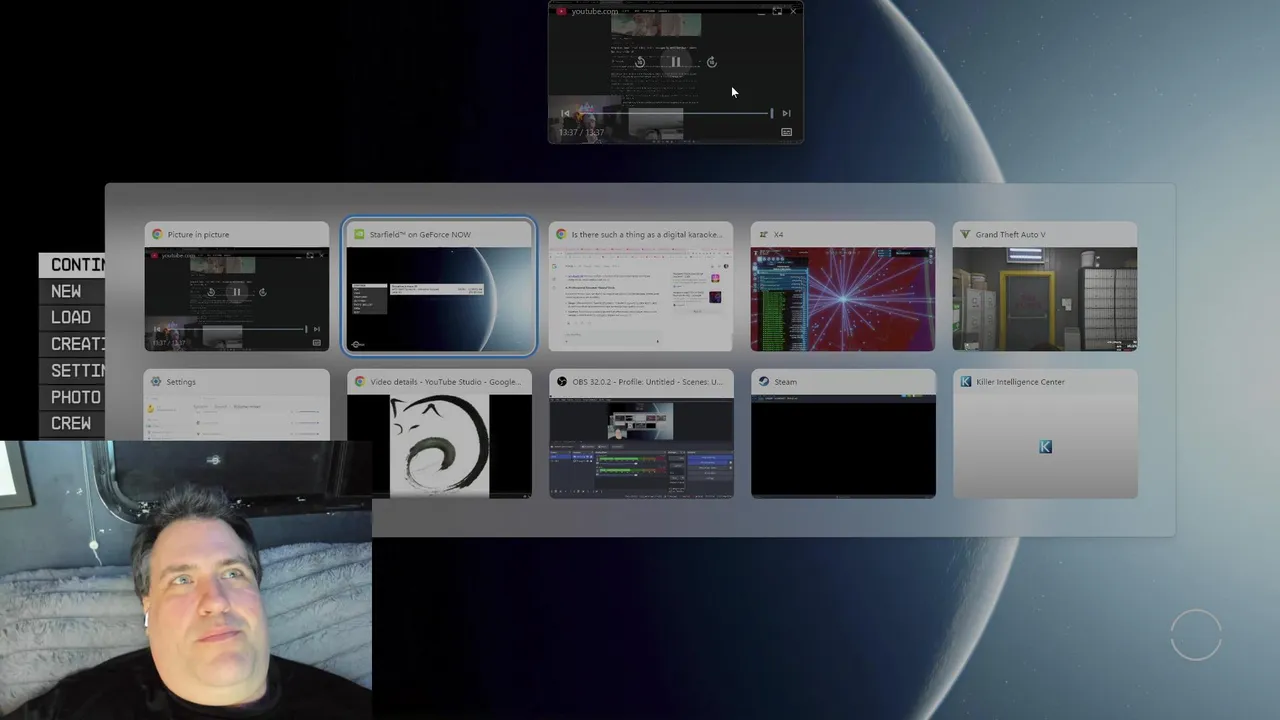The height and width of the screenshot is (720, 1280).
Task: Rewind 10 seconds in picture-in-picture player
Action: click(640, 62)
